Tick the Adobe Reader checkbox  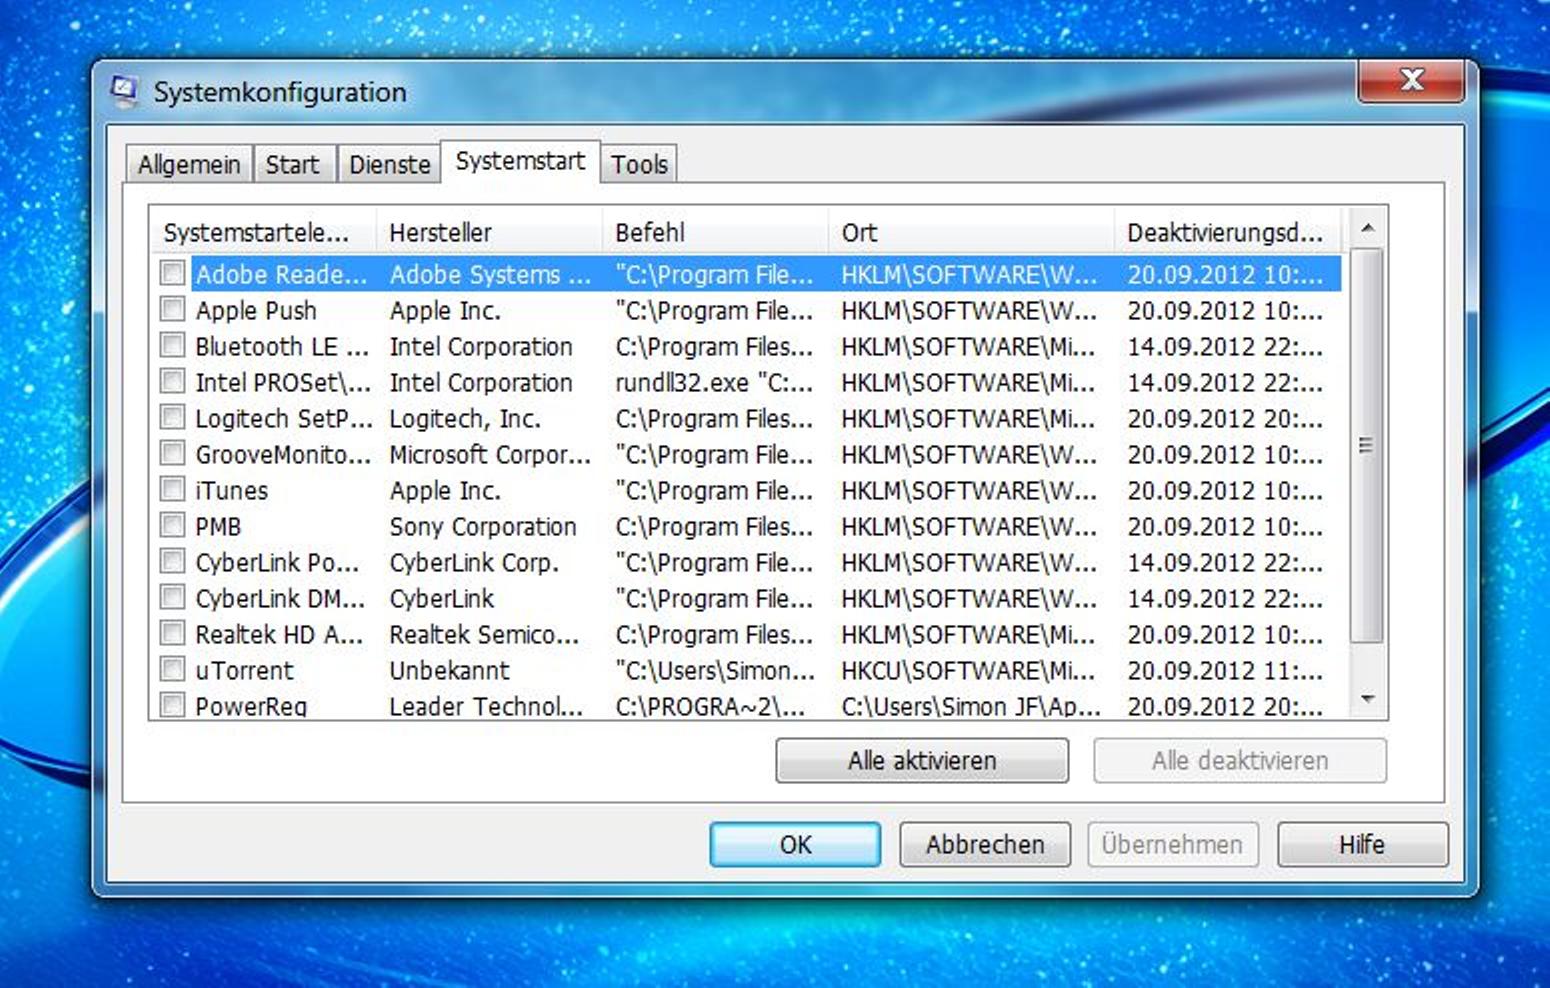[173, 273]
